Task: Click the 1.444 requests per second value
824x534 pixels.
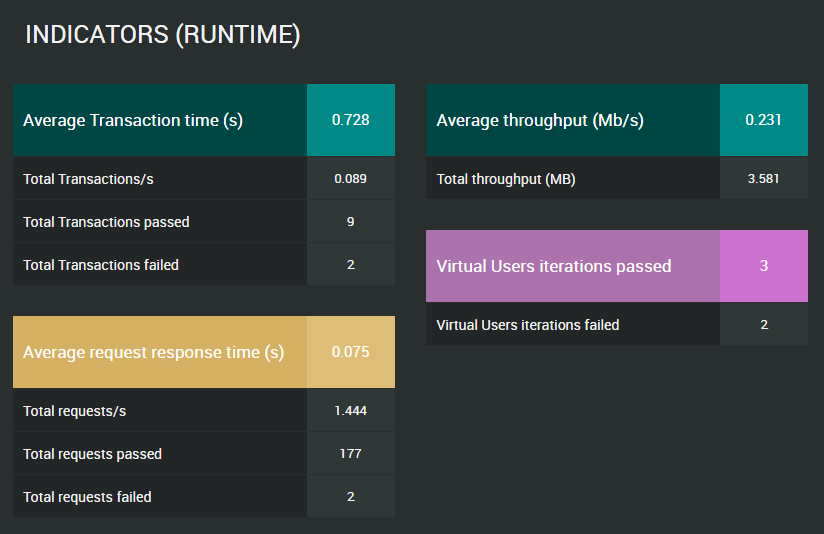Action: (350, 411)
